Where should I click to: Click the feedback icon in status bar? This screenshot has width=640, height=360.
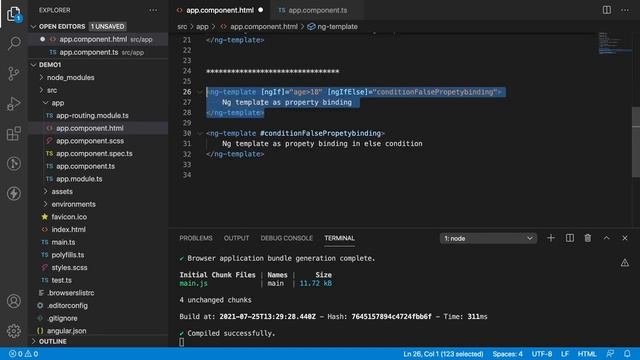[x=610, y=353]
